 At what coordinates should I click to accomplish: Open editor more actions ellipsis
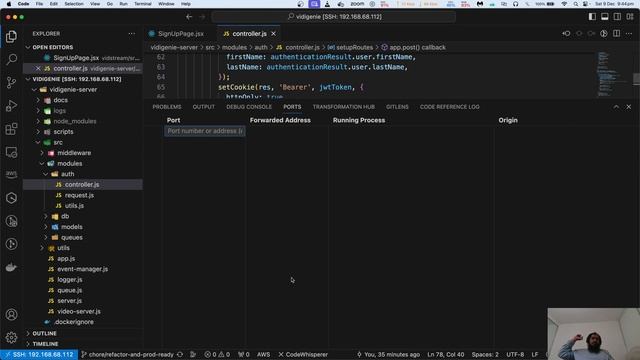pos(629,33)
